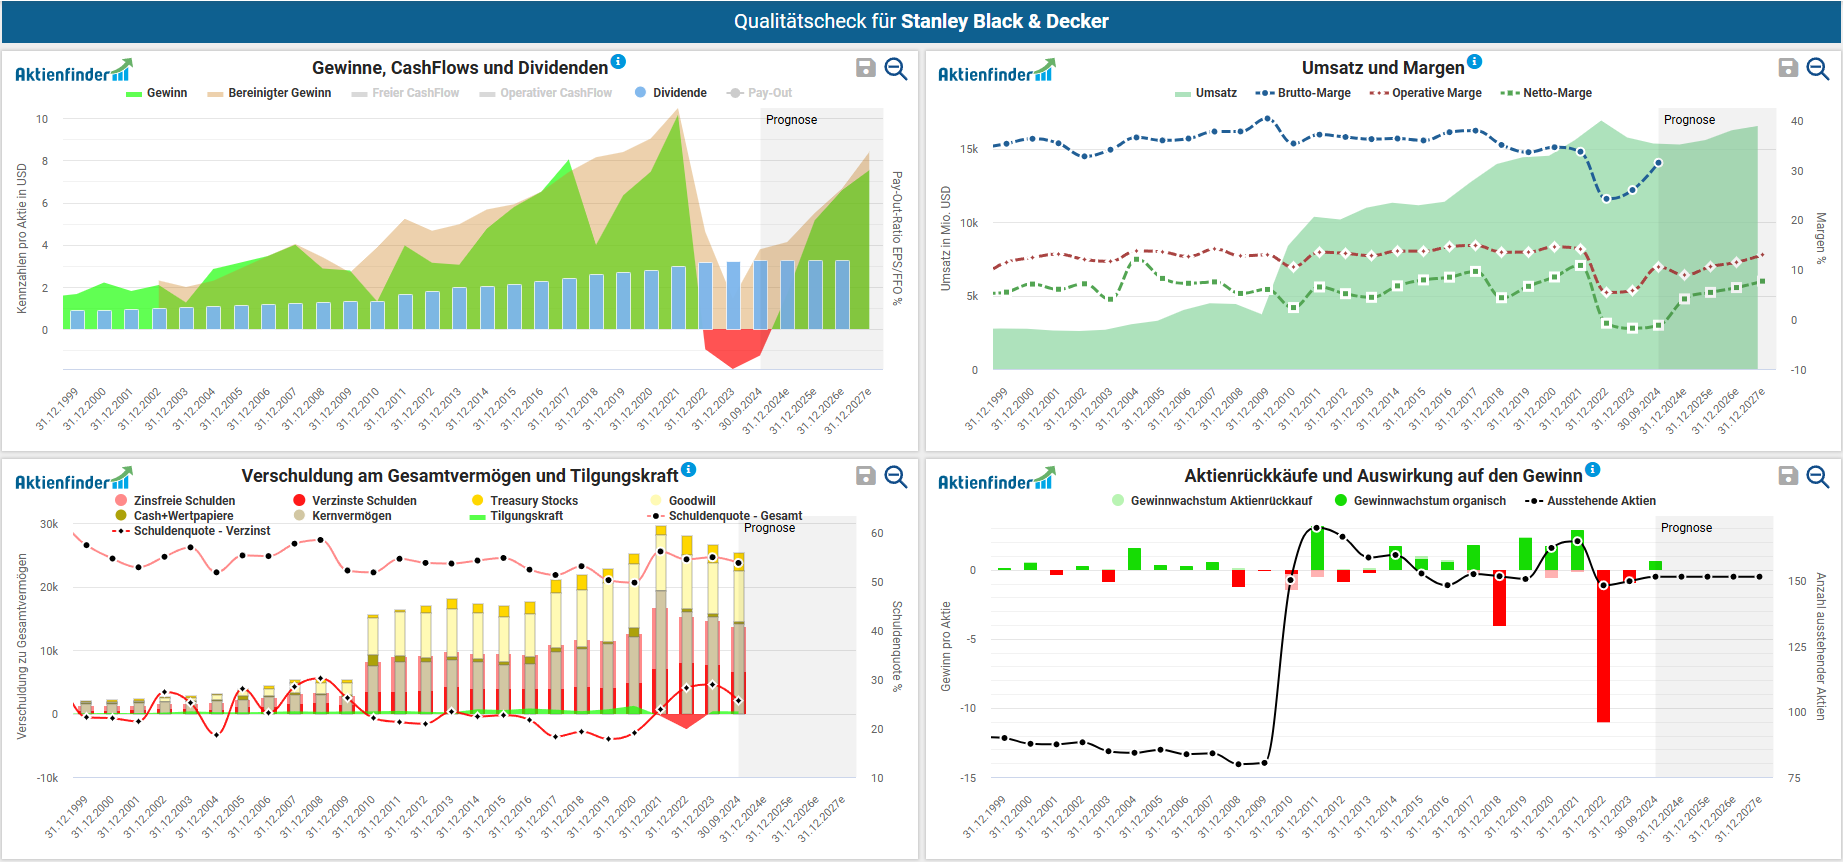
Task: Open info icon next to Umsatz und Margen
Action: click(x=1475, y=62)
